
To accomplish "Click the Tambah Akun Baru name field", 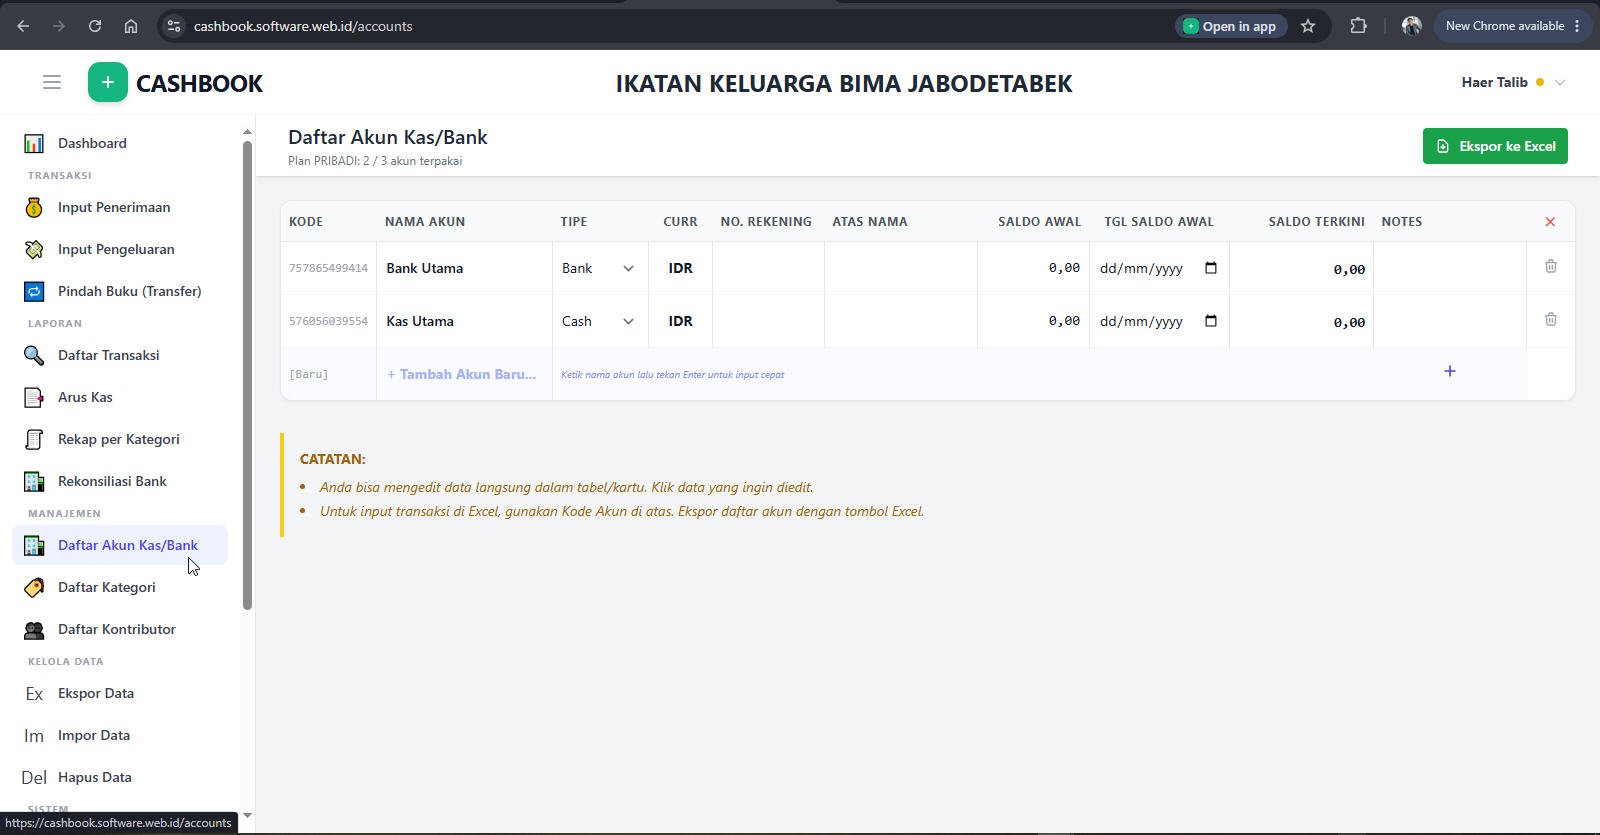I will pyautogui.click(x=464, y=374).
